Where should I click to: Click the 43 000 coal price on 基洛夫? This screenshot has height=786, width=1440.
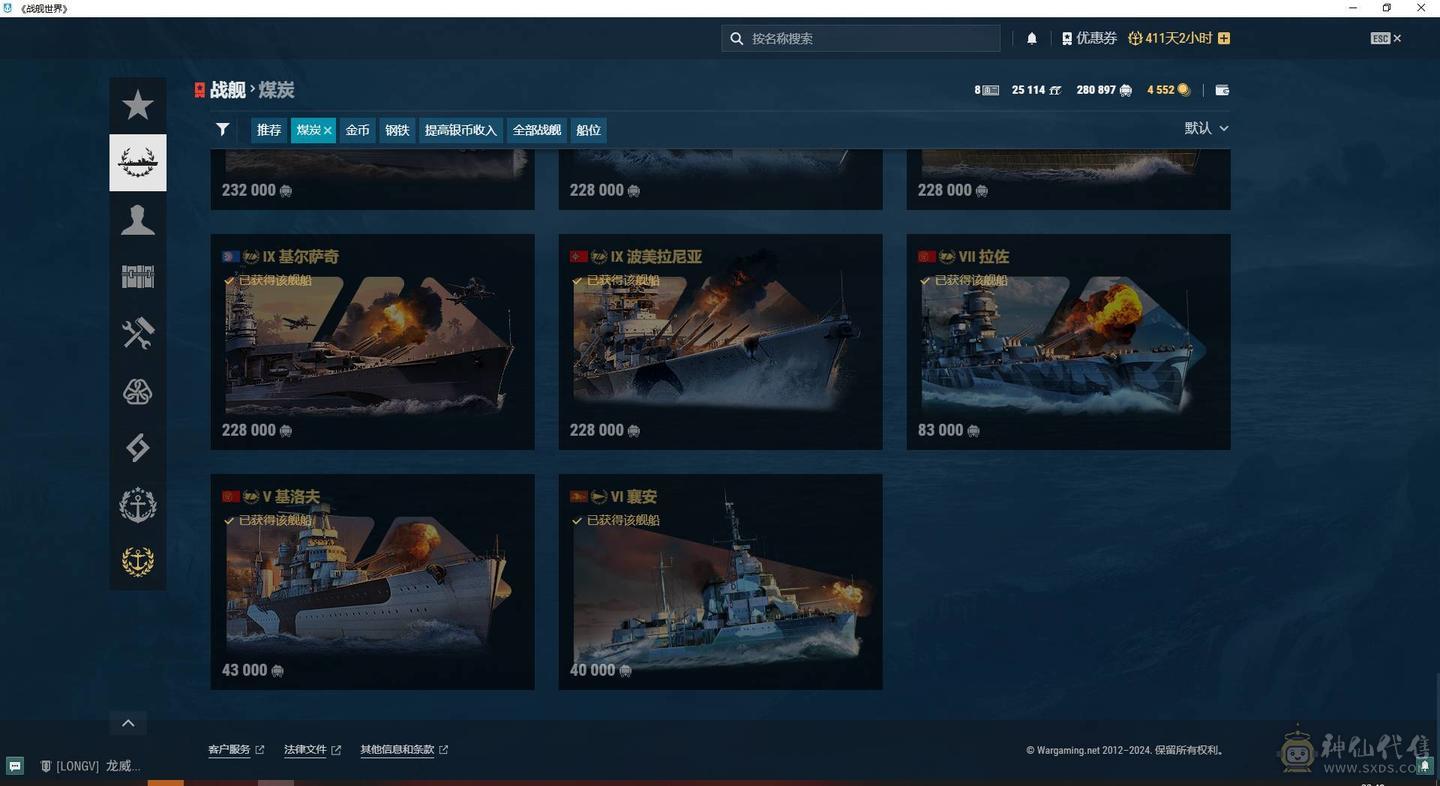point(252,670)
